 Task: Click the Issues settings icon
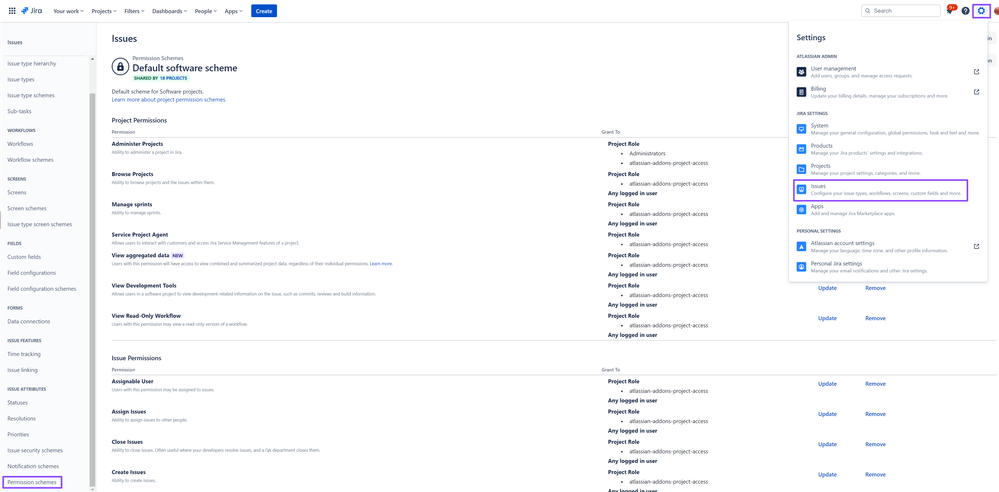pyautogui.click(x=801, y=189)
